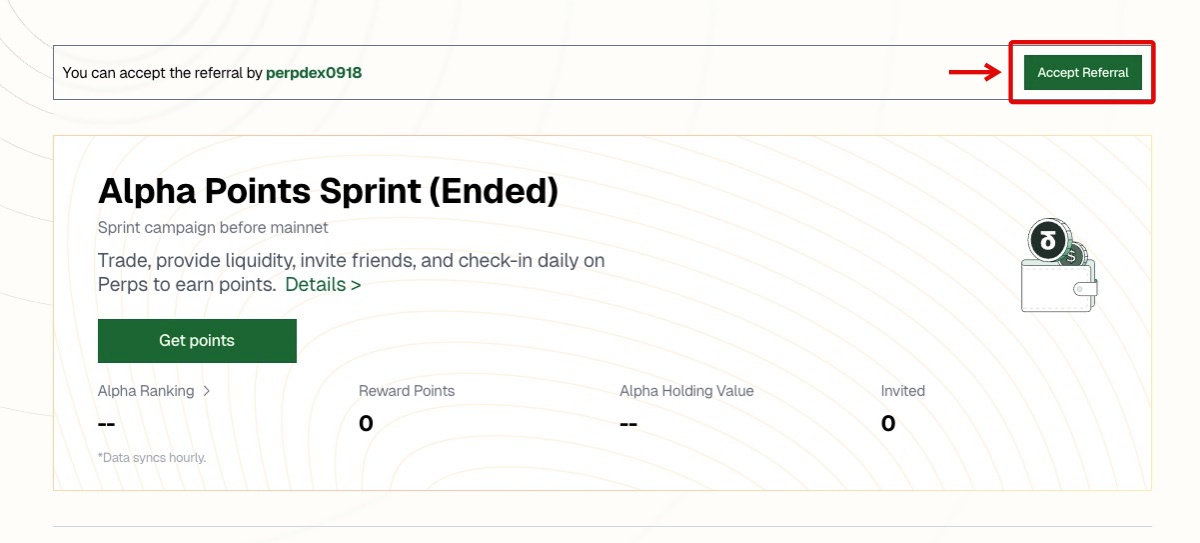Click the "Trade, provide liquidity" description text
Viewport: 1200px width, 543px height.
tap(351, 261)
